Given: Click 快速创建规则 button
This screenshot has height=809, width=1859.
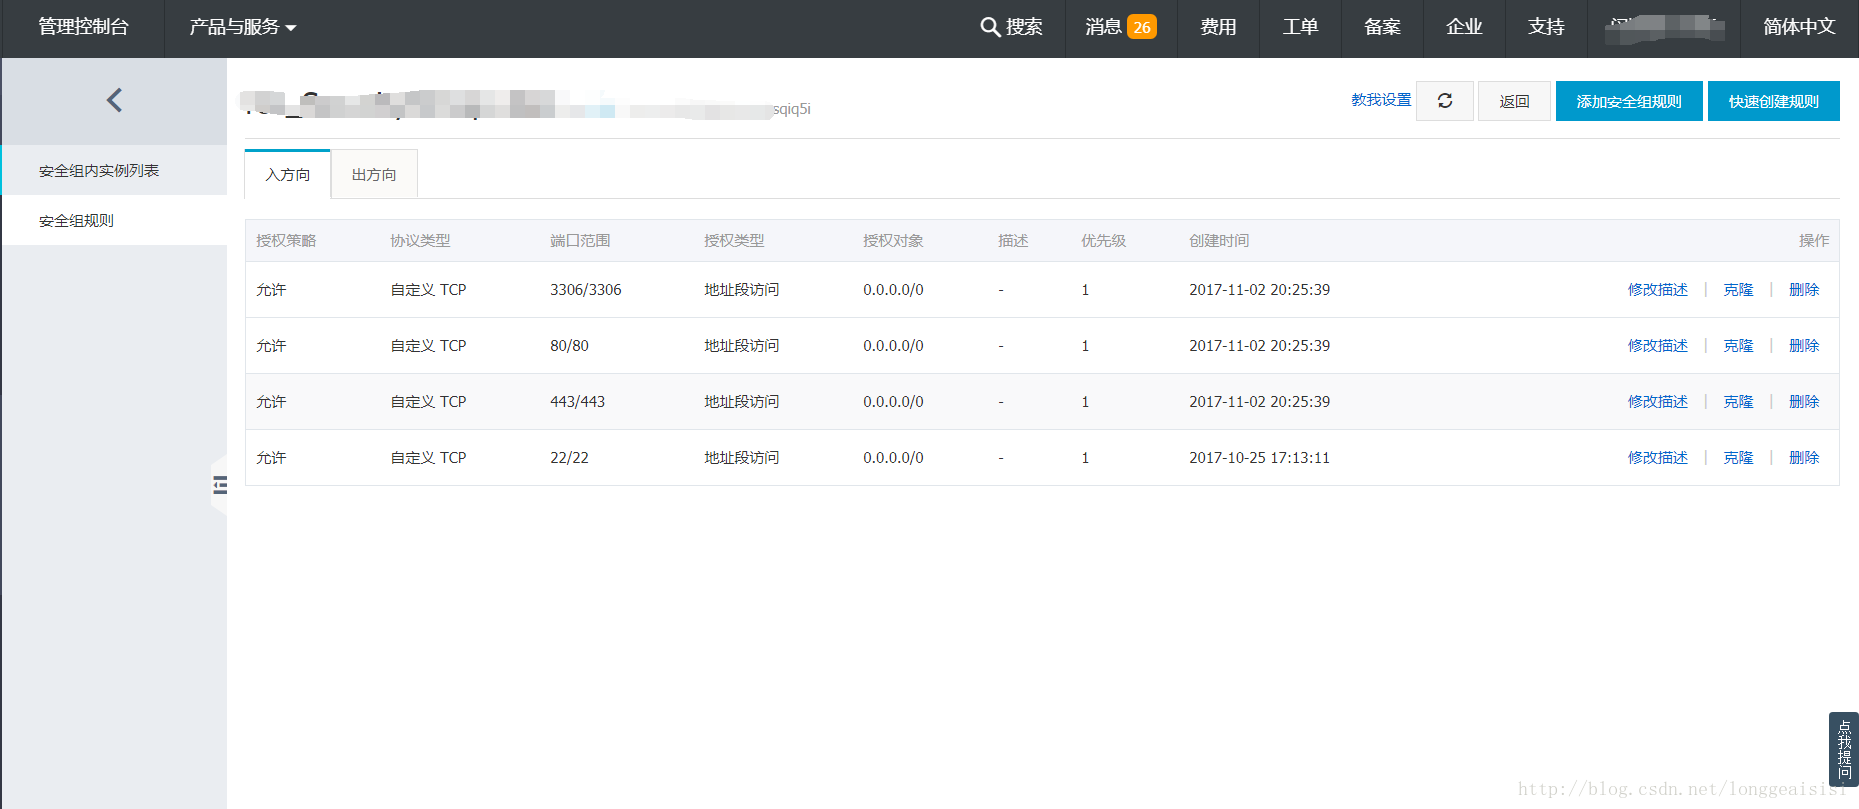Looking at the screenshot, I should pyautogui.click(x=1773, y=101).
